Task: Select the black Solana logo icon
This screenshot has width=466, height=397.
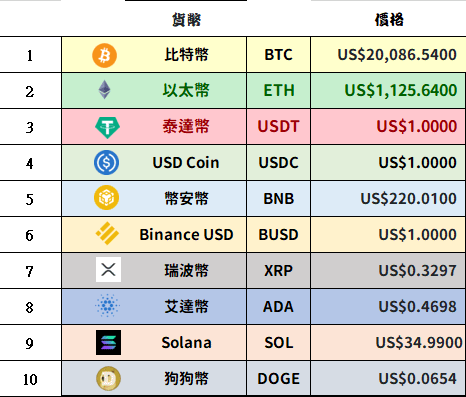Action: click(108, 342)
